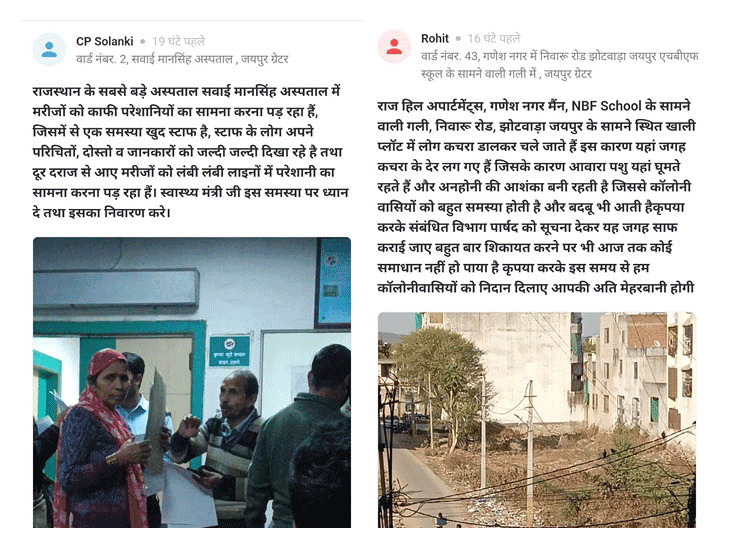Click the '16 घंटे पहले' timestamp
The height and width of the screenshot is (548, 730).
[494, 39]
